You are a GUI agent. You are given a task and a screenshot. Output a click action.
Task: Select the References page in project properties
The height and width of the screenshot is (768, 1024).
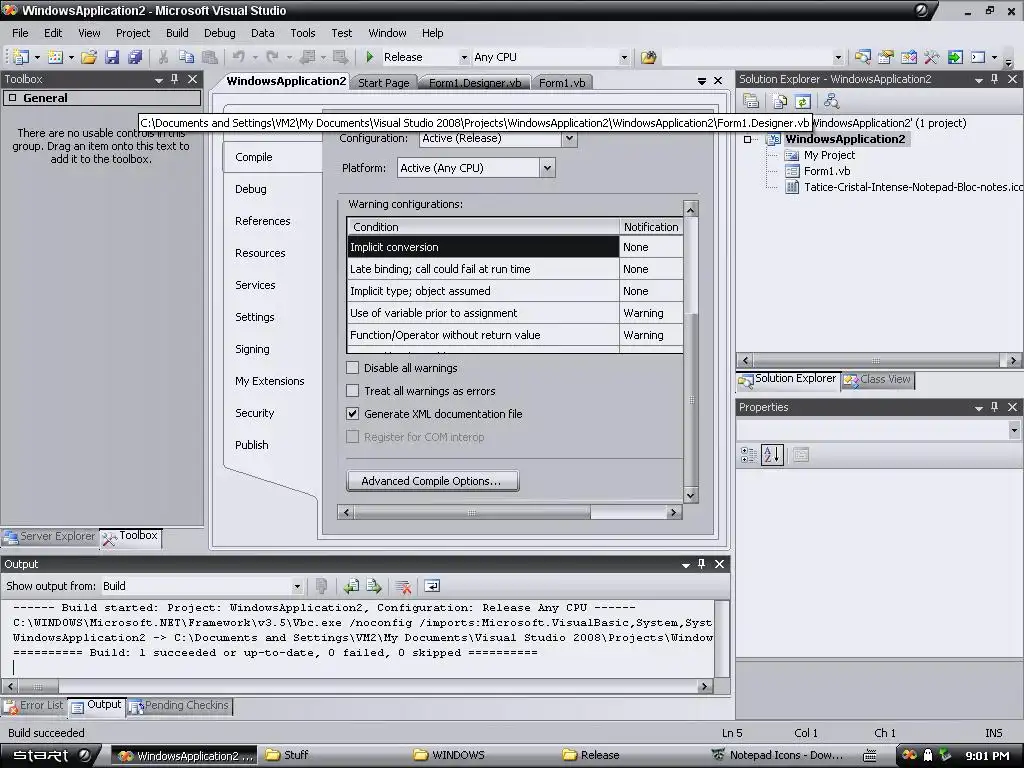[x=263, y=221]
